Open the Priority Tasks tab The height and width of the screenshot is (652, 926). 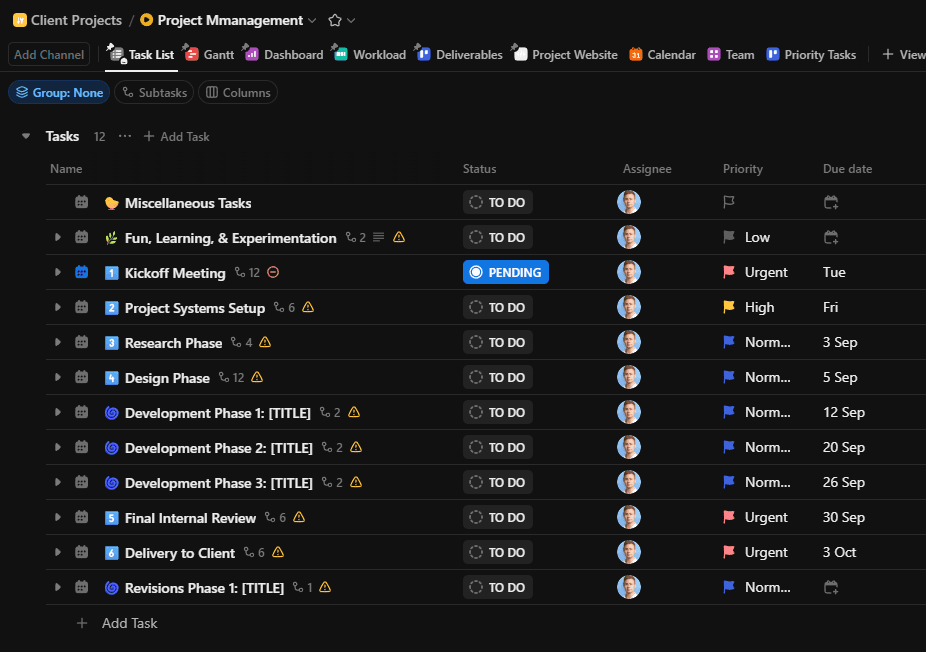811,54
